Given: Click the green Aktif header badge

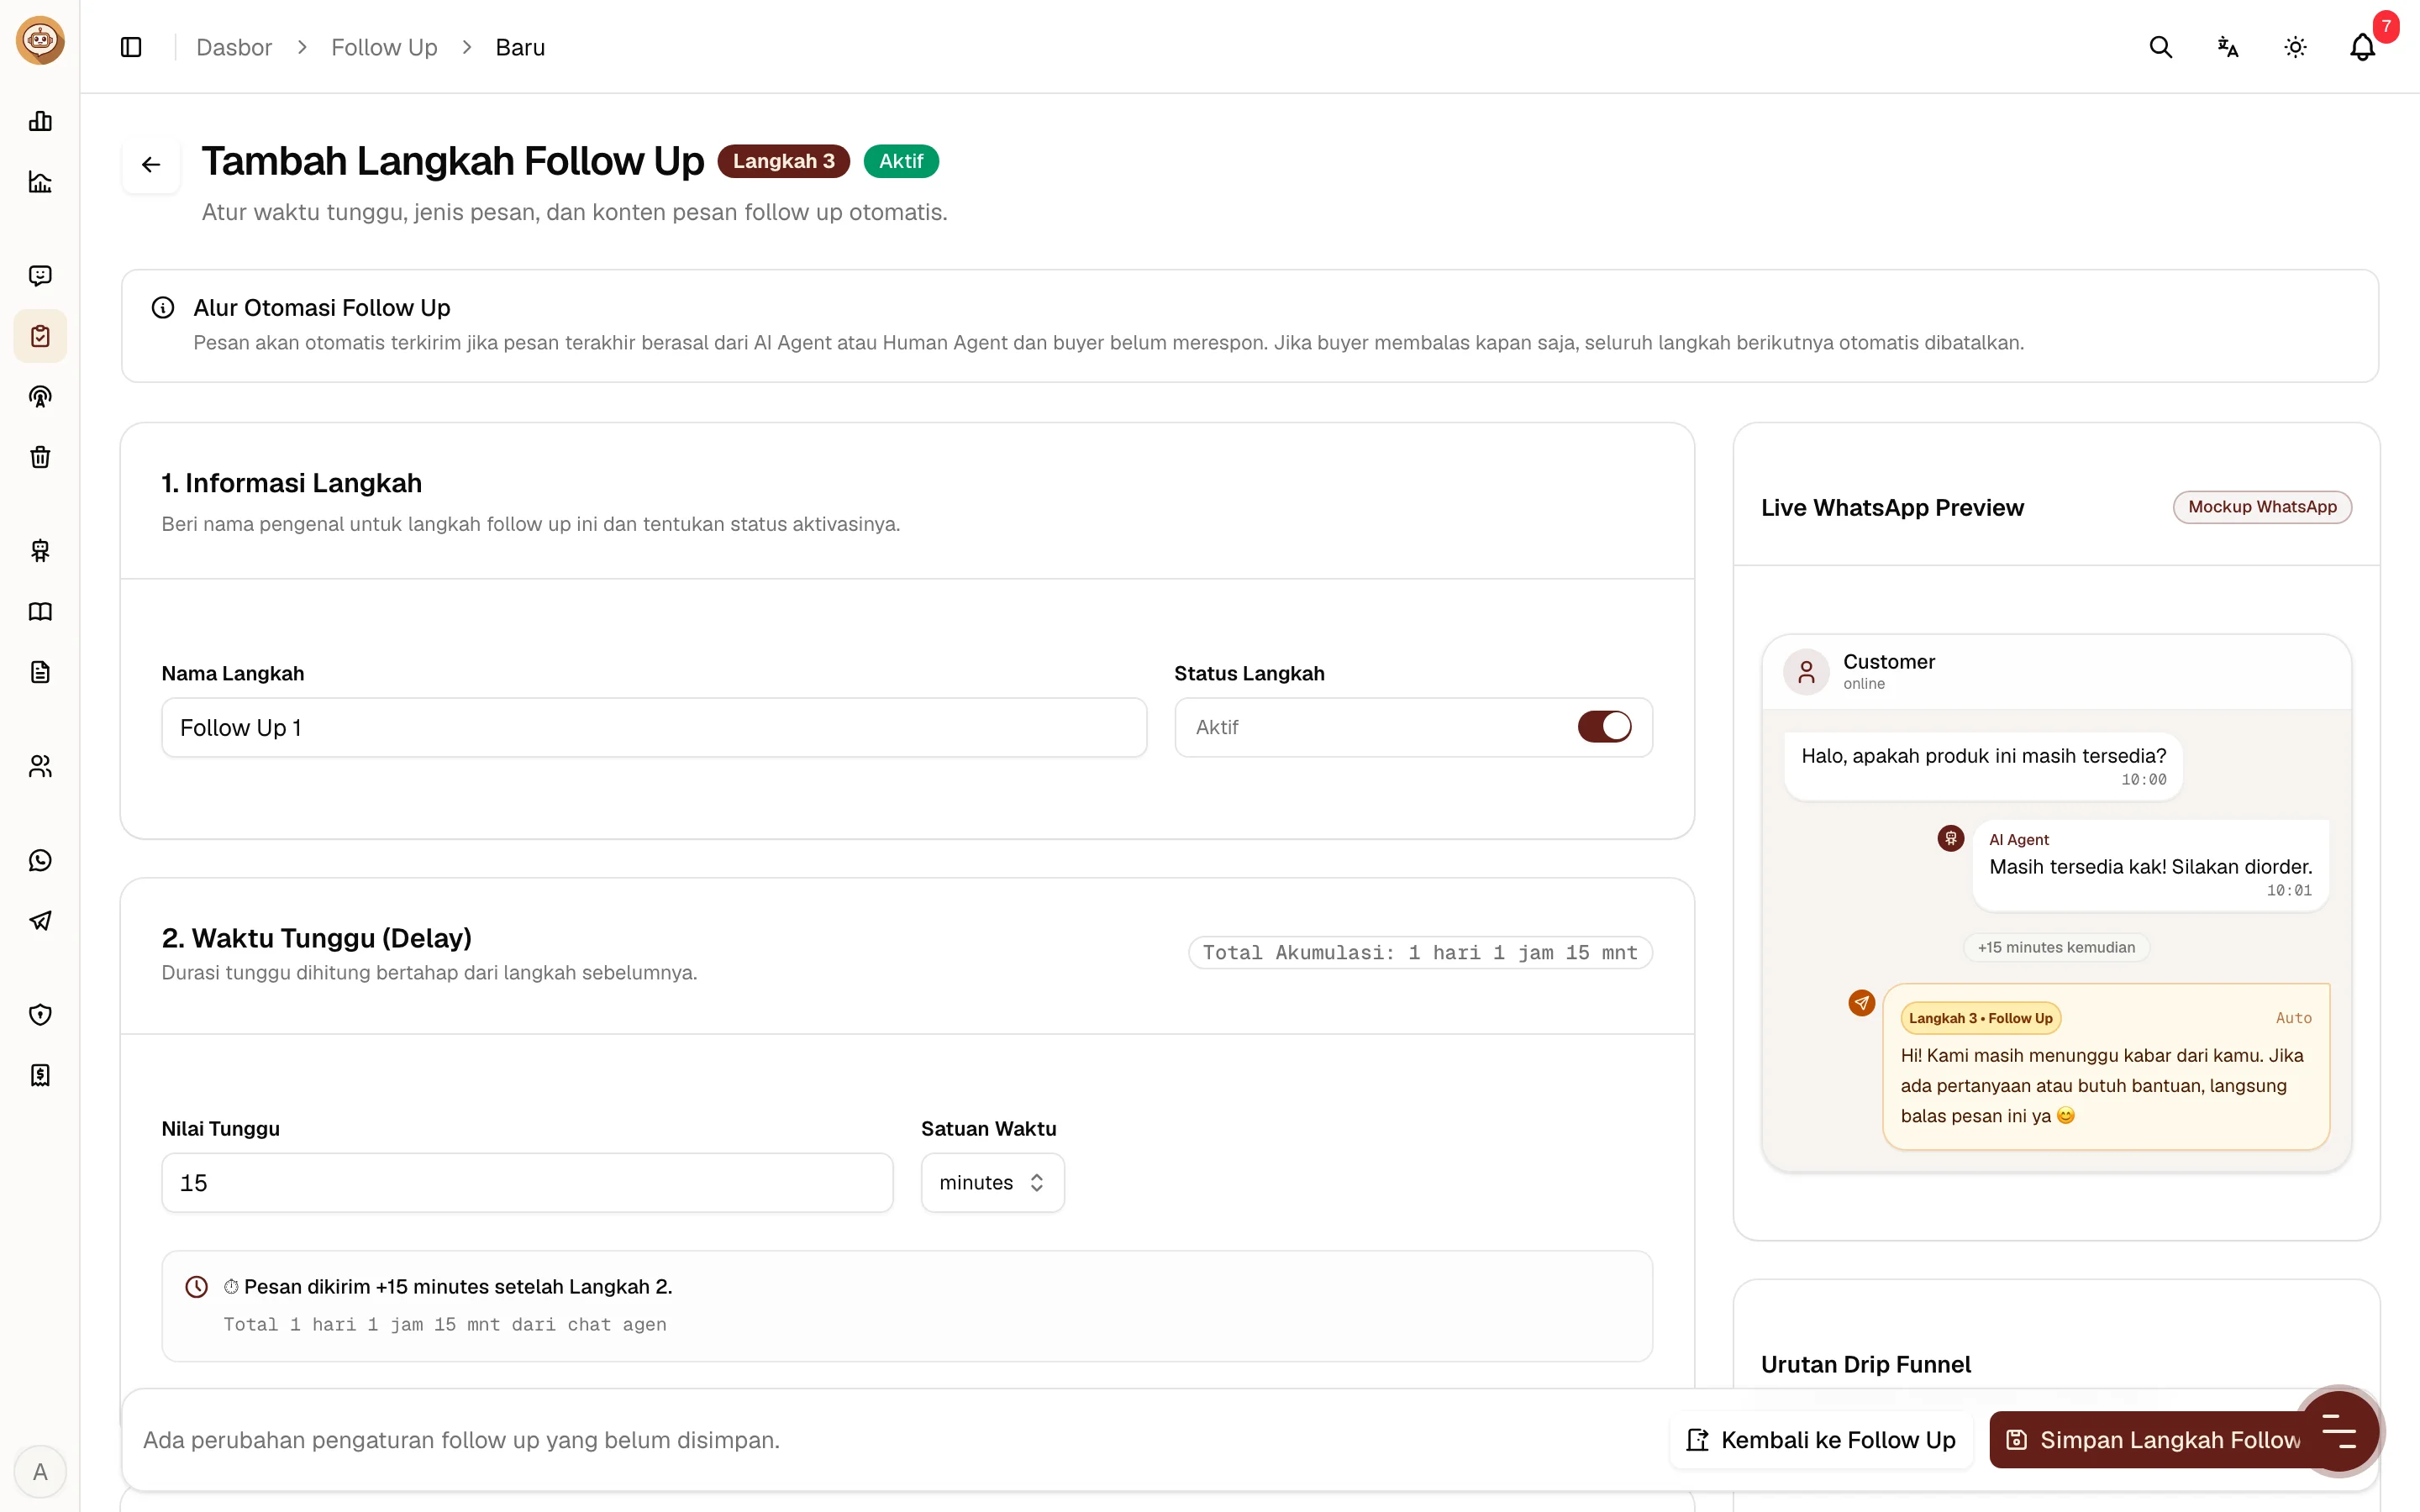Looking at the screenshot, I should click(901, 161).
